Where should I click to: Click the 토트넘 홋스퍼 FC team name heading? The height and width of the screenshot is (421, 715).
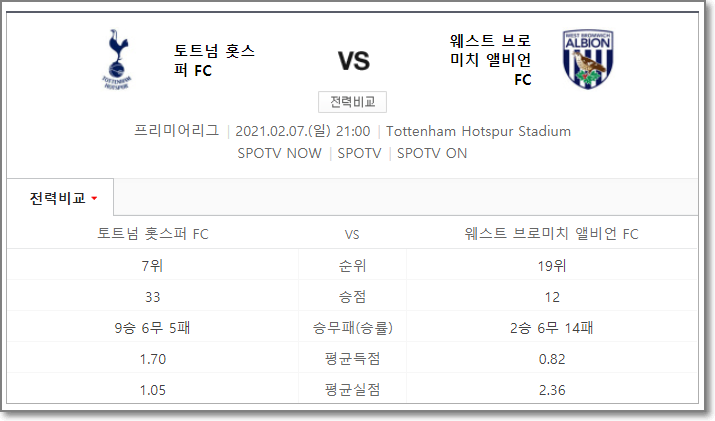tap(214, 60)
